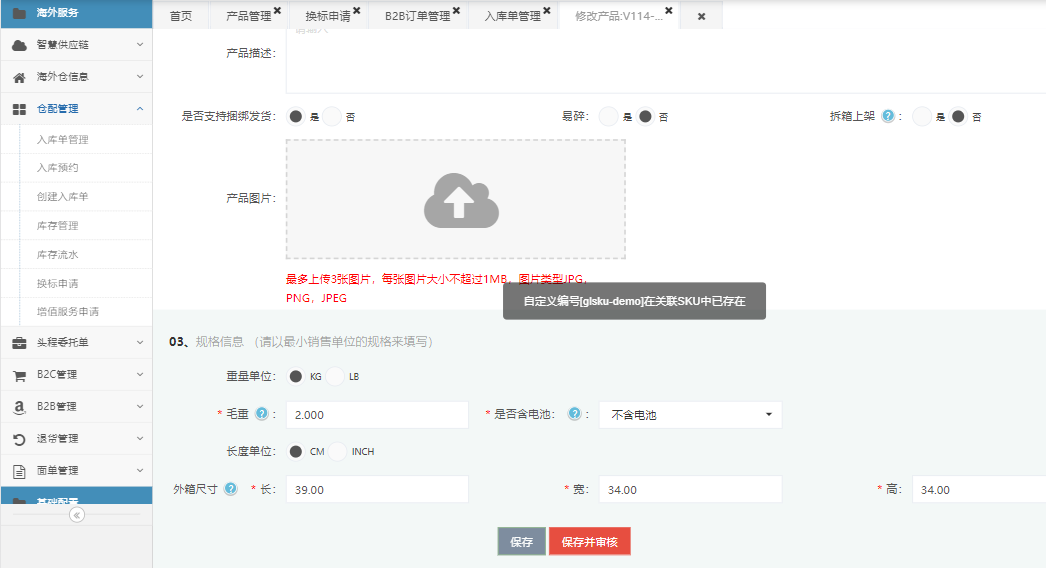Expand 面单管理 menu

click(x=140, y=471)
